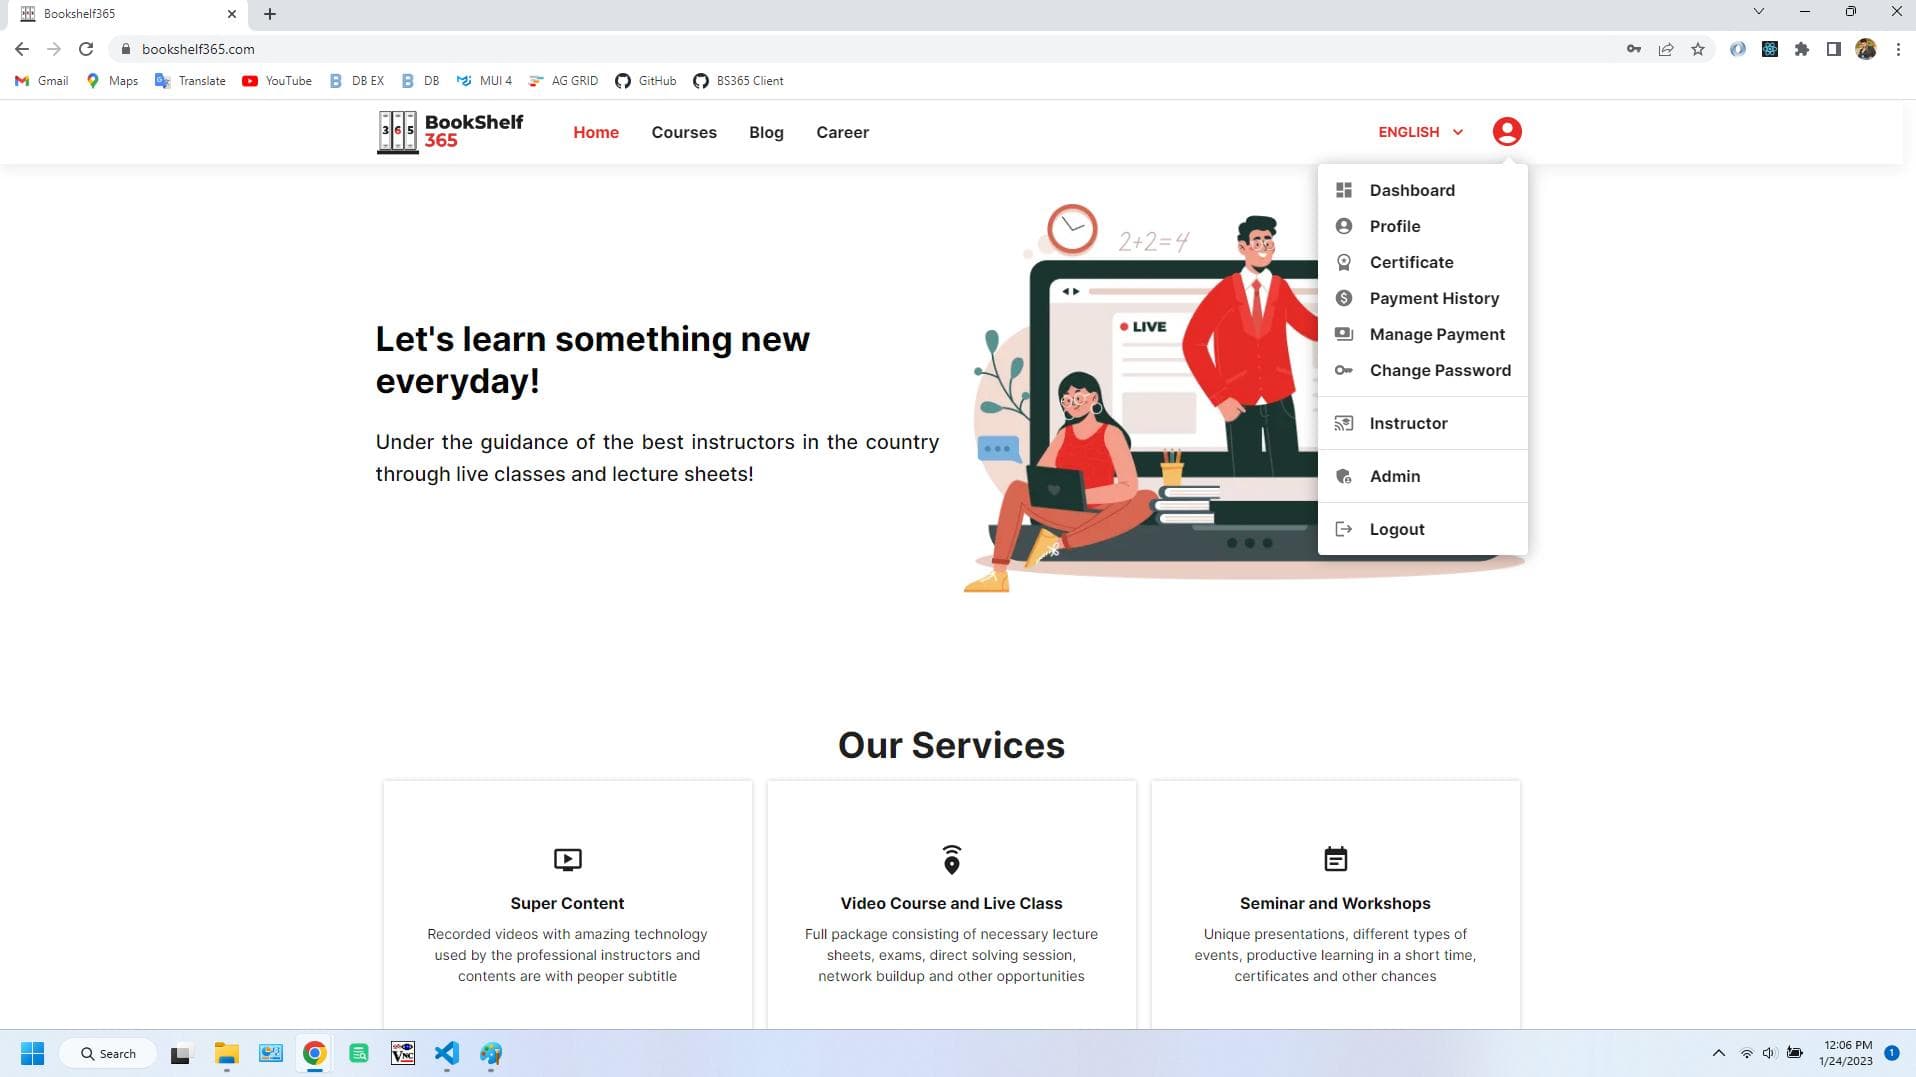Open the saved passwords key icon
The width and height of the screenshot is (1916, 1077).
pos(1634,49)
